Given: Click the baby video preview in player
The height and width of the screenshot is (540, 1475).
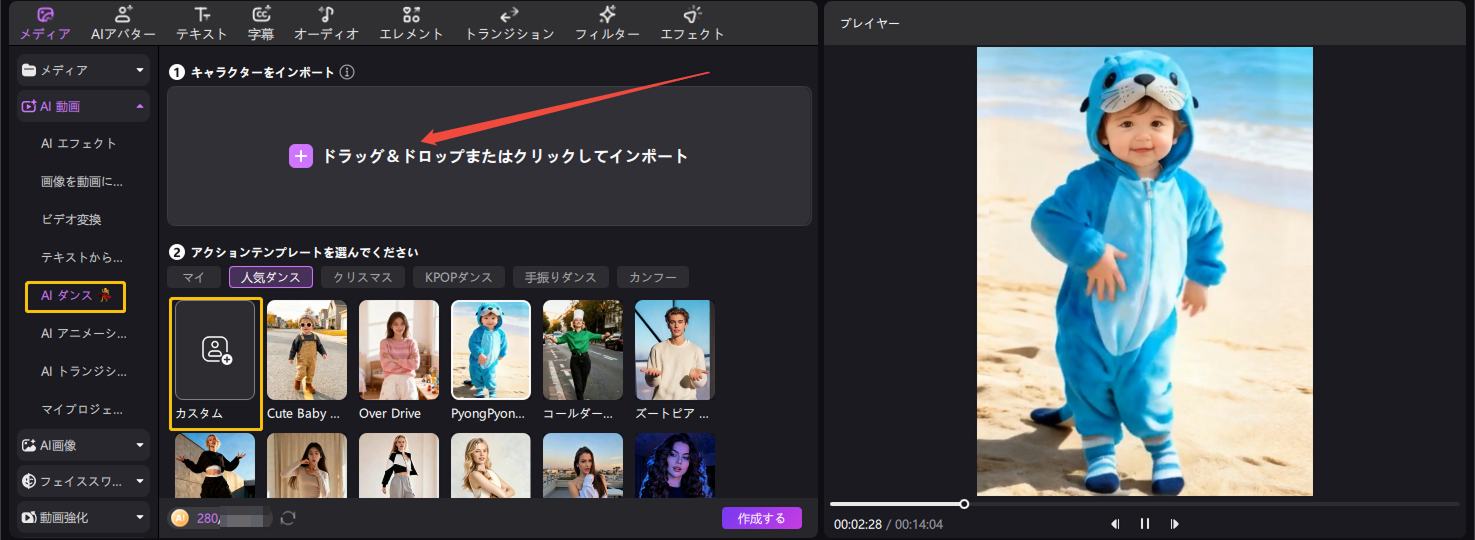Looking at the screenshot, I should click(x=1145, y=271).
